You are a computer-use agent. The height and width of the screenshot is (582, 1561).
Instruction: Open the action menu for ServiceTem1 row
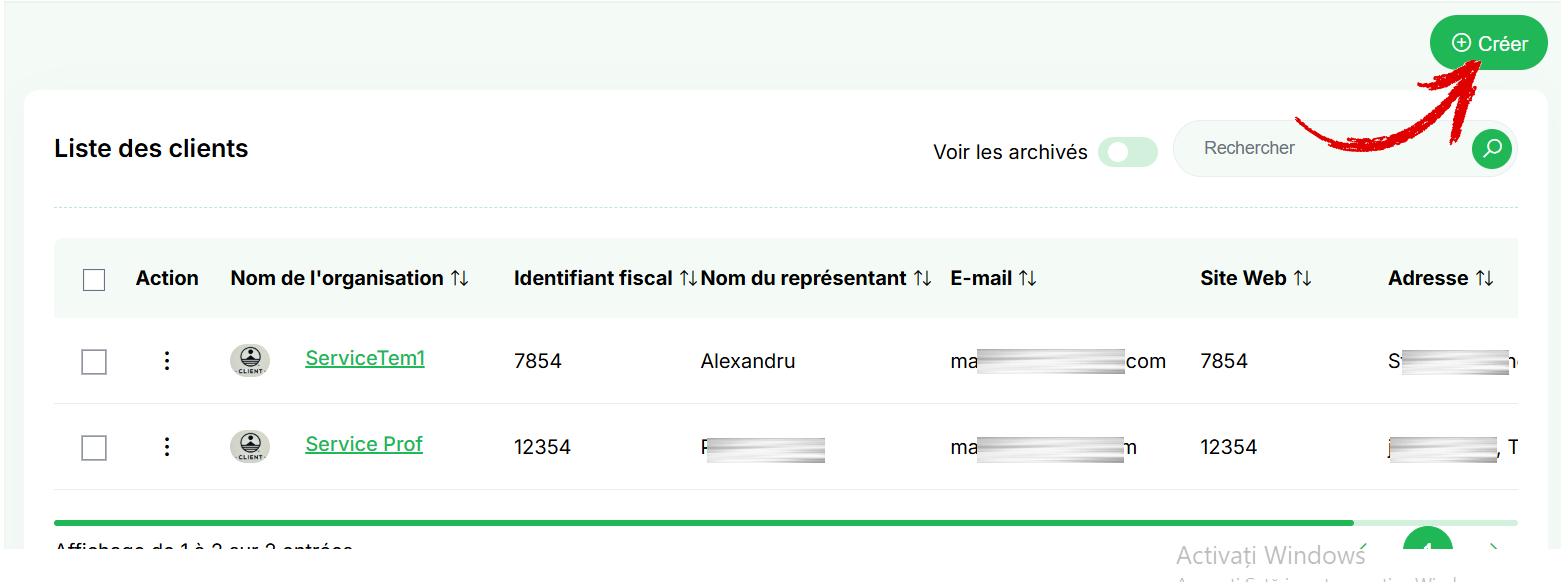167,361
